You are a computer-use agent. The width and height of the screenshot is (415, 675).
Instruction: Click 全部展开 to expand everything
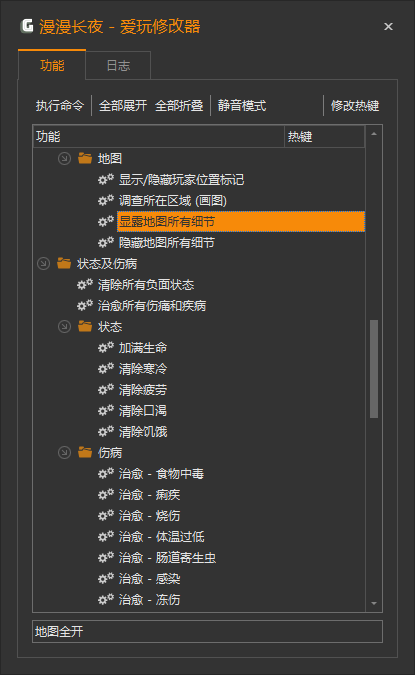pos(123,105)
